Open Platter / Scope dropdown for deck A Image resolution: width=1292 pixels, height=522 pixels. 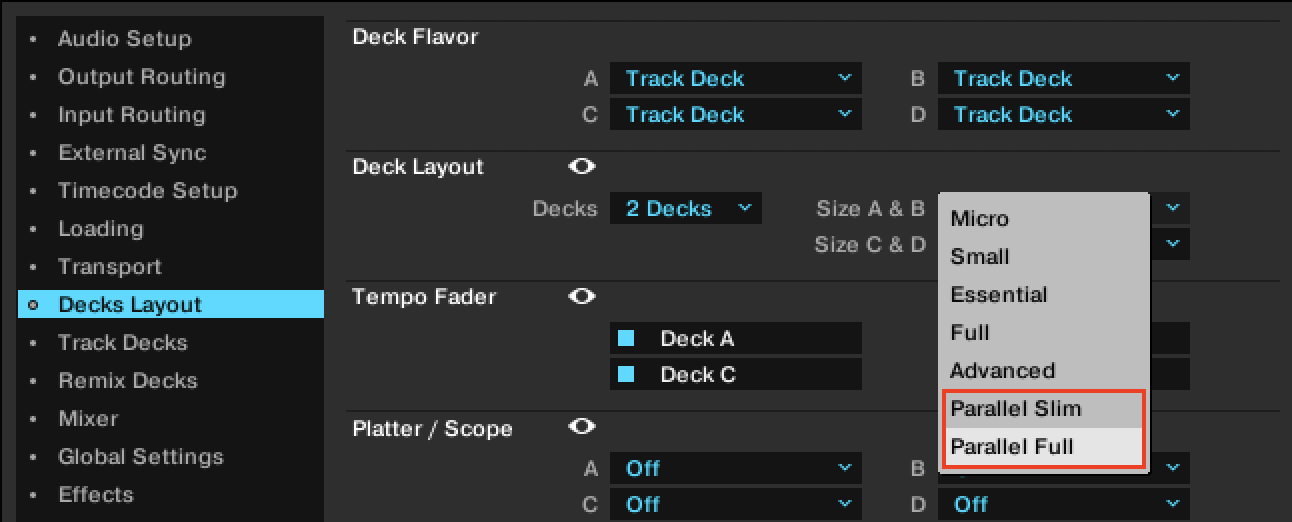click(x=736, y=468)
